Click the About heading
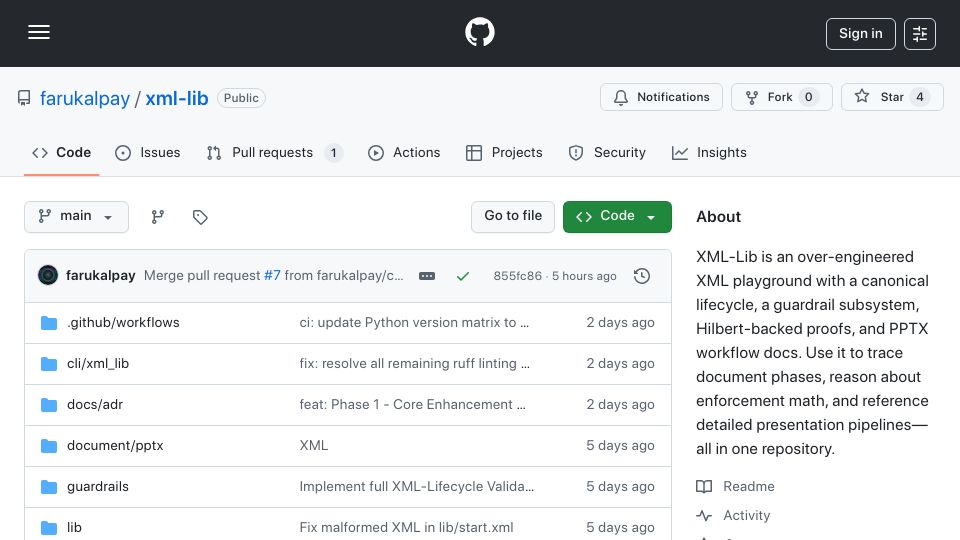 (718, 217)
